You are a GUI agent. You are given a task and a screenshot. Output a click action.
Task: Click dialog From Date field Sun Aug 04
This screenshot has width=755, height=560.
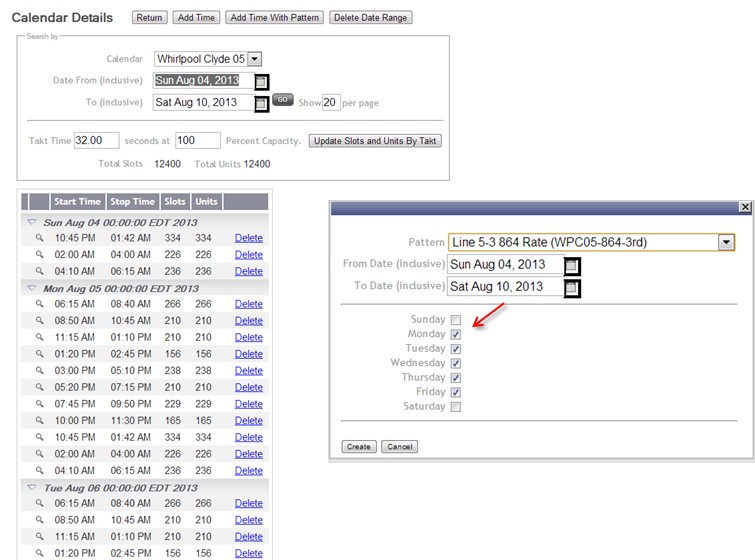click(x=506, y=264)
